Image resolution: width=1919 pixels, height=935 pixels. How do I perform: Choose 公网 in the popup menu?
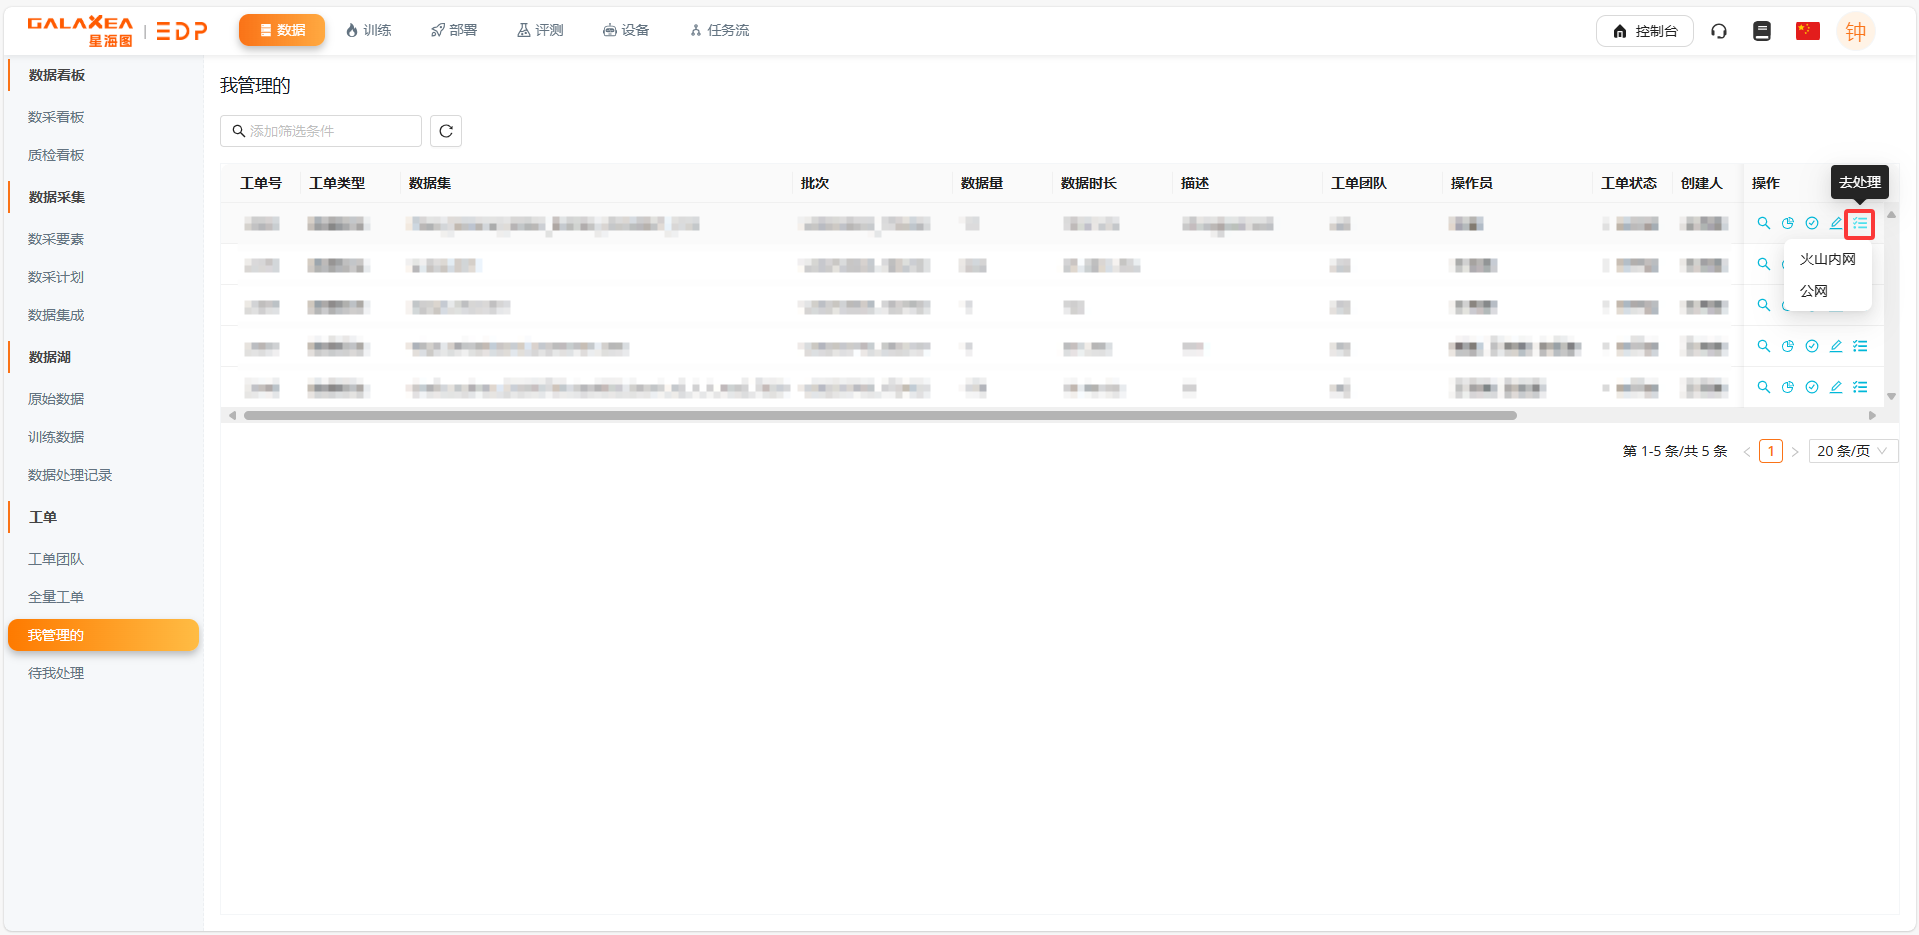(x=1814, y=291)
